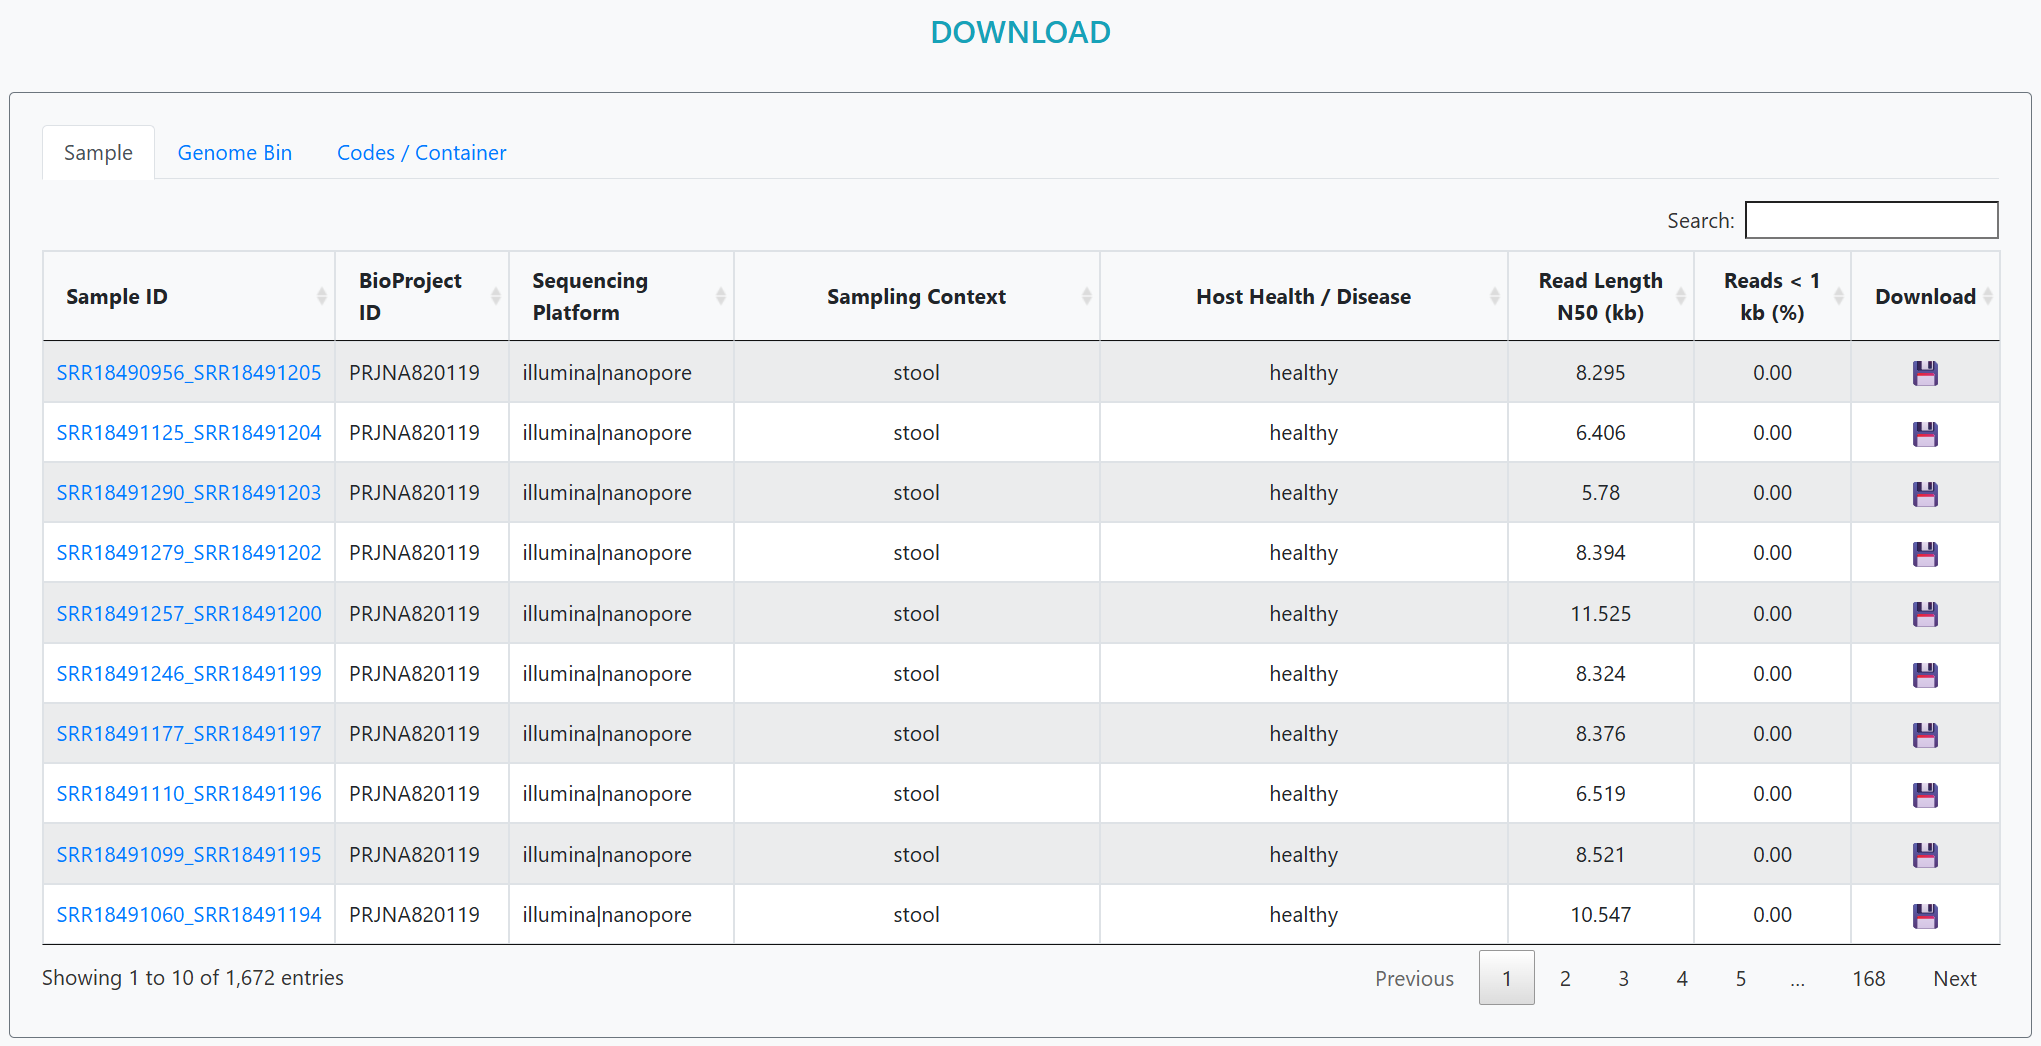2041x1046 pixels.
Task: Download the SRR18491290_SRR18491203 sample data
Action: point(1924,493)
